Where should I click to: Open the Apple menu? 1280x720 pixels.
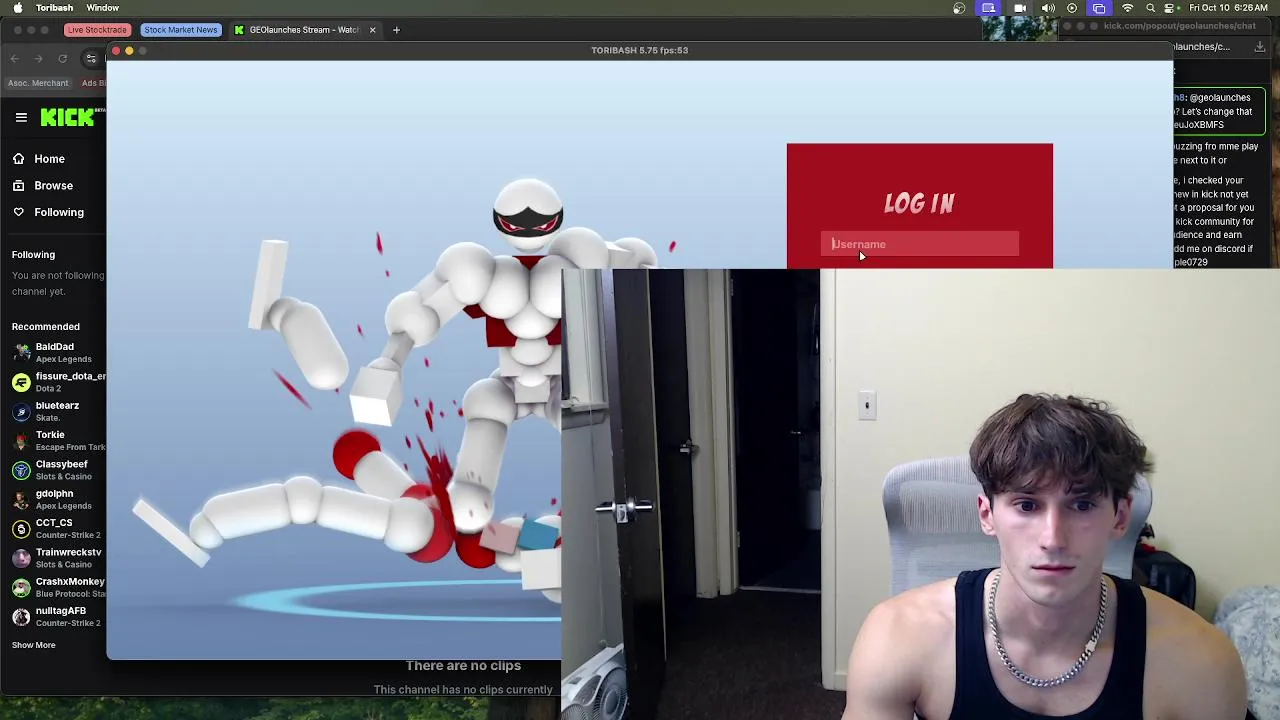18,8
